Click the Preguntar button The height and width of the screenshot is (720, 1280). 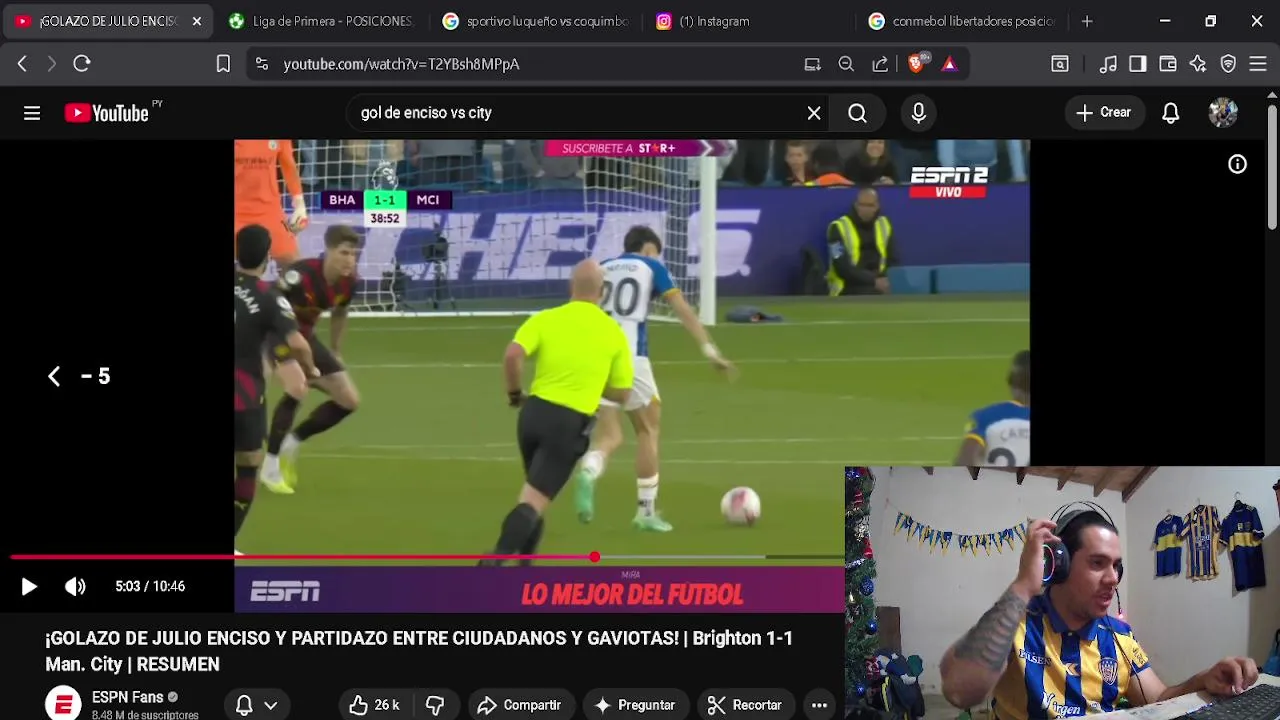coord(636,705)
